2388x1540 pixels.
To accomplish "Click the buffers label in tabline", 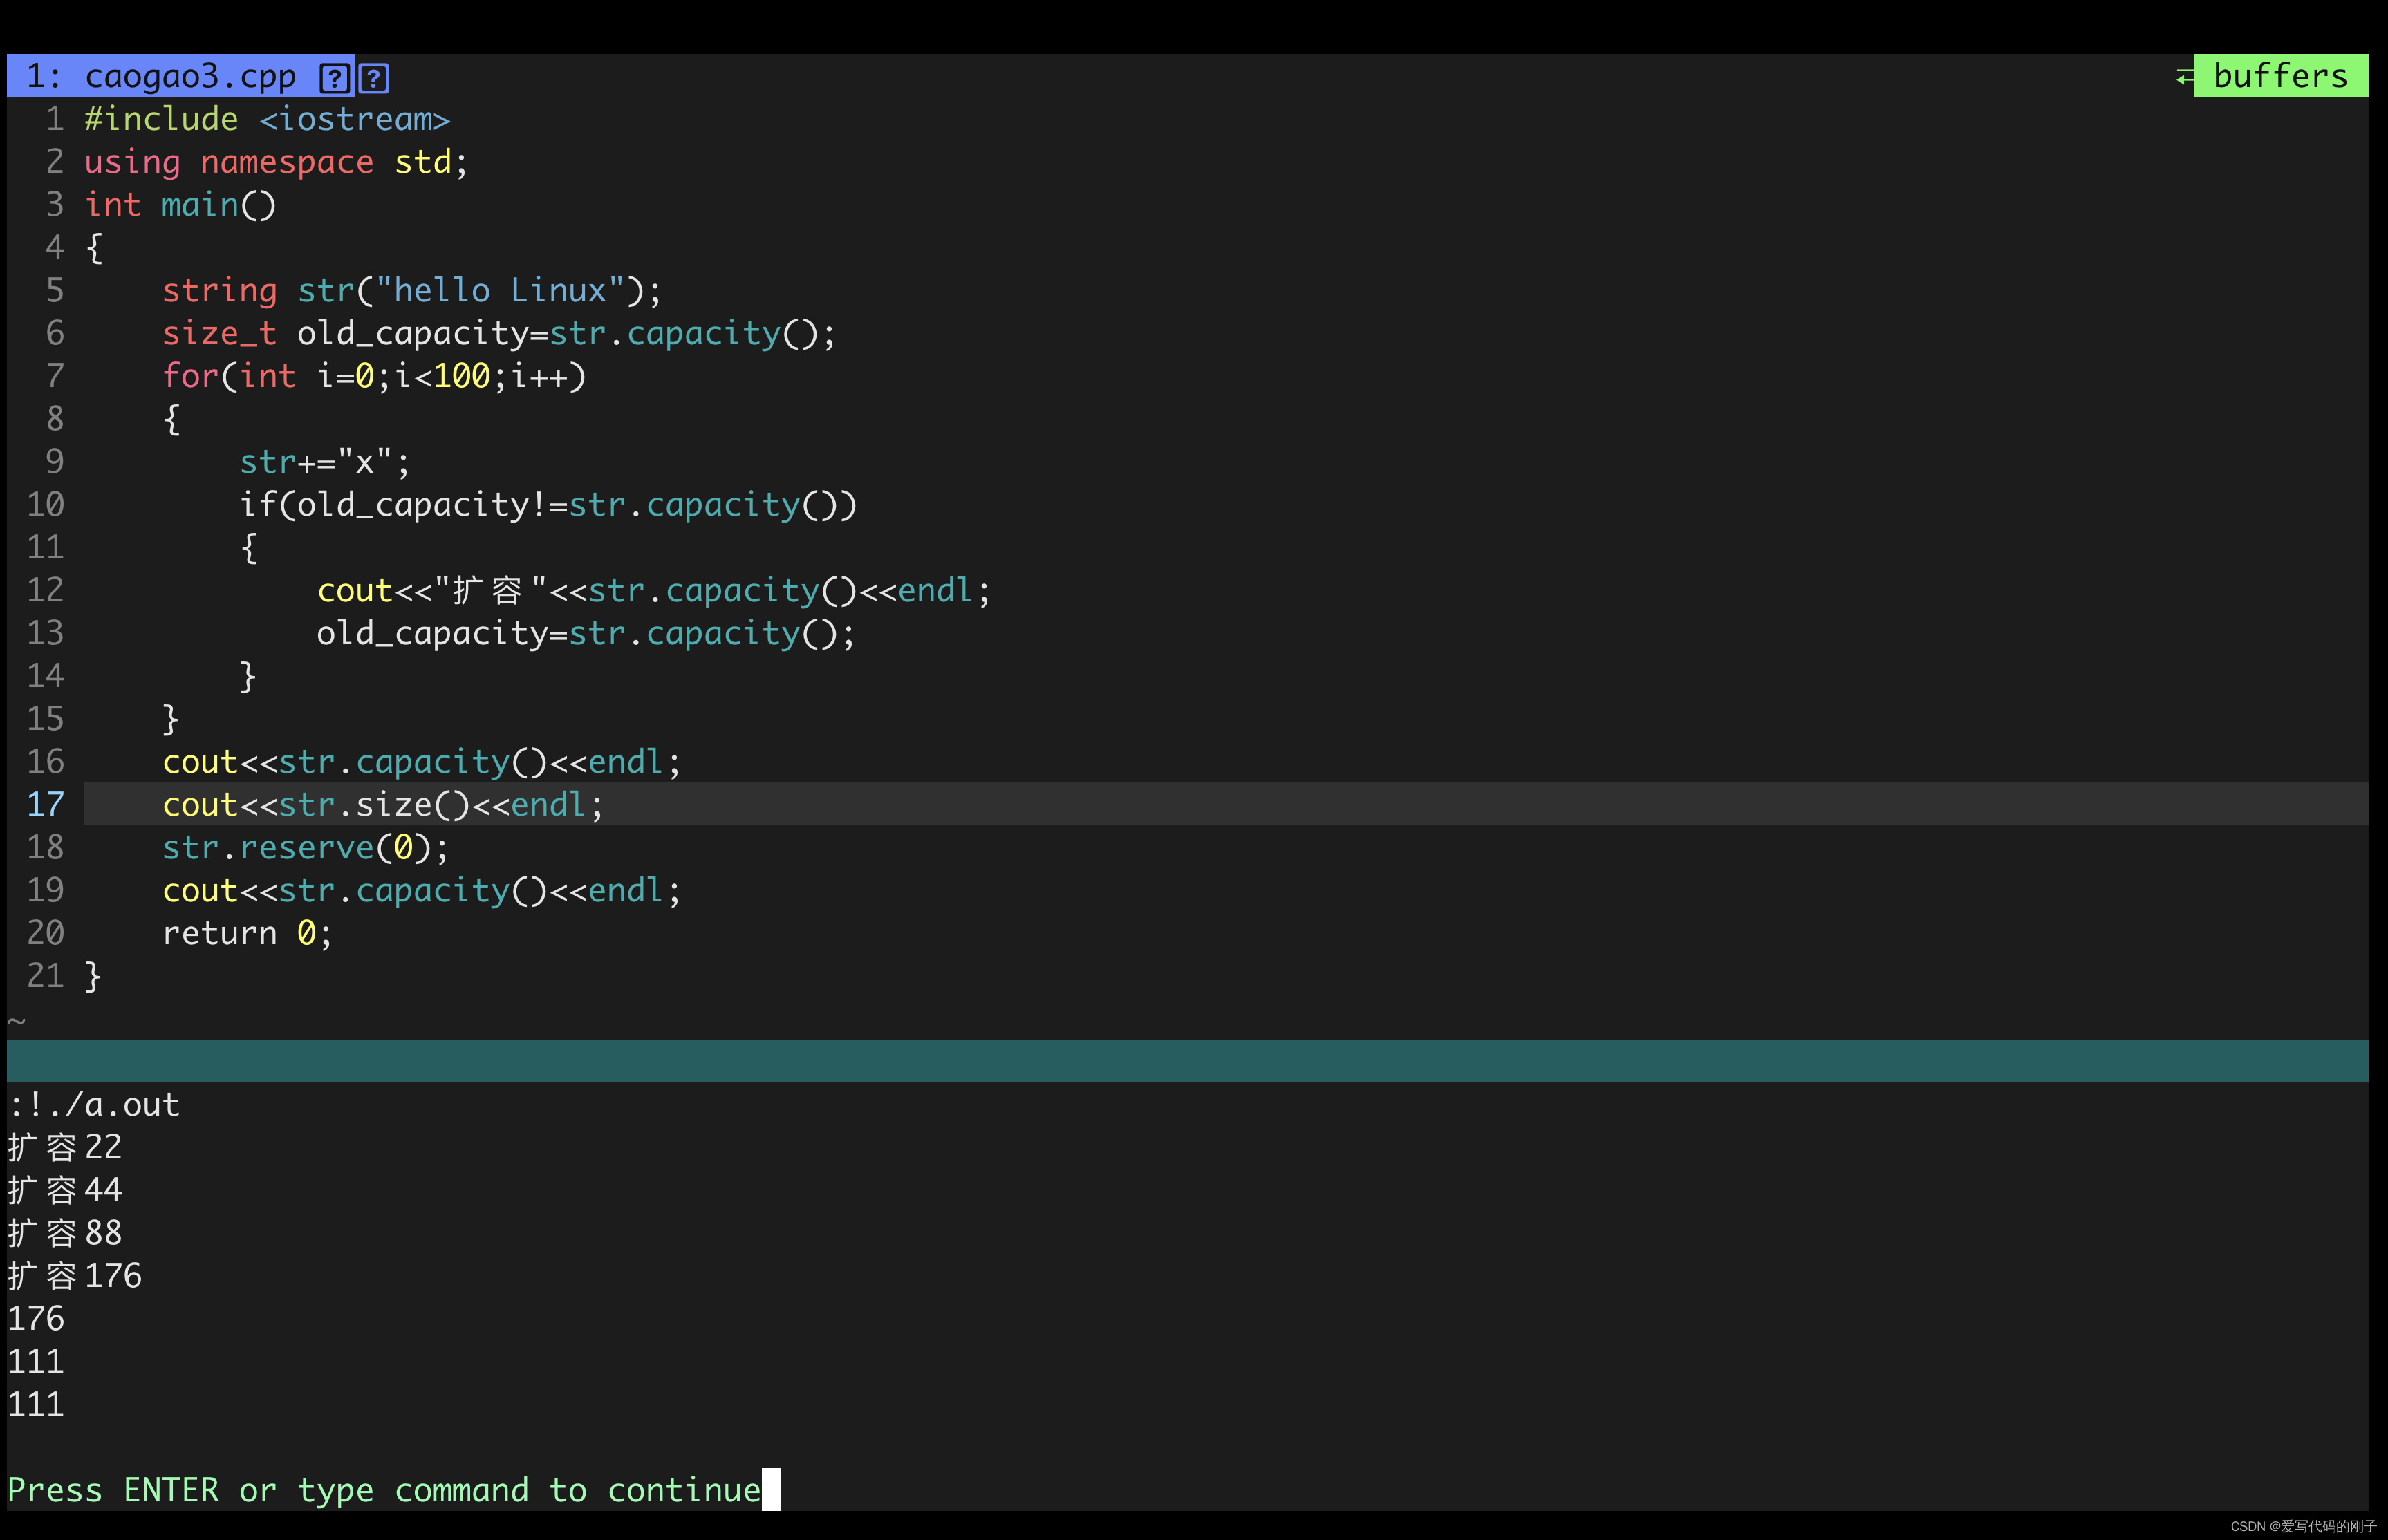I will tap(2280, 76).
